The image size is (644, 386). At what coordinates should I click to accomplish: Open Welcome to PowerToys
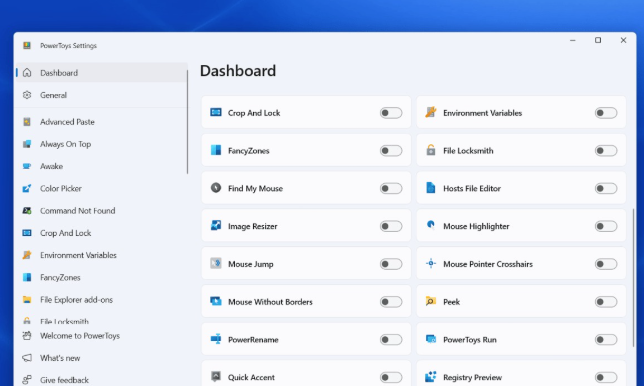[101, 335]
